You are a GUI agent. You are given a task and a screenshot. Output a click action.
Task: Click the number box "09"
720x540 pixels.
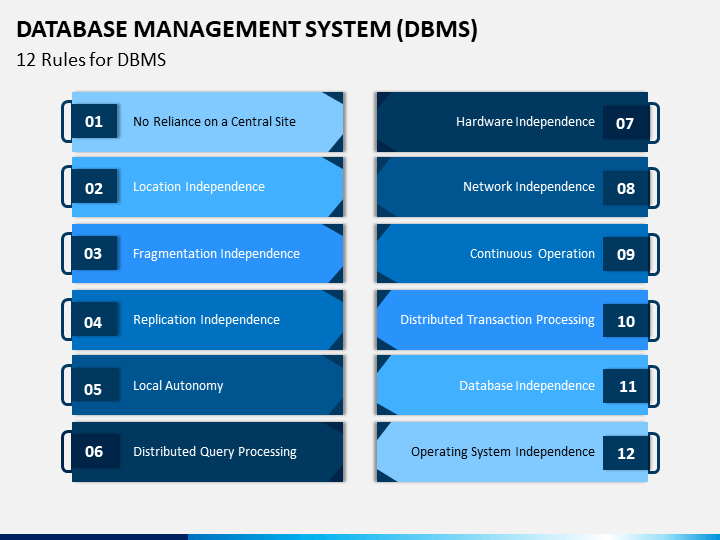625,254
